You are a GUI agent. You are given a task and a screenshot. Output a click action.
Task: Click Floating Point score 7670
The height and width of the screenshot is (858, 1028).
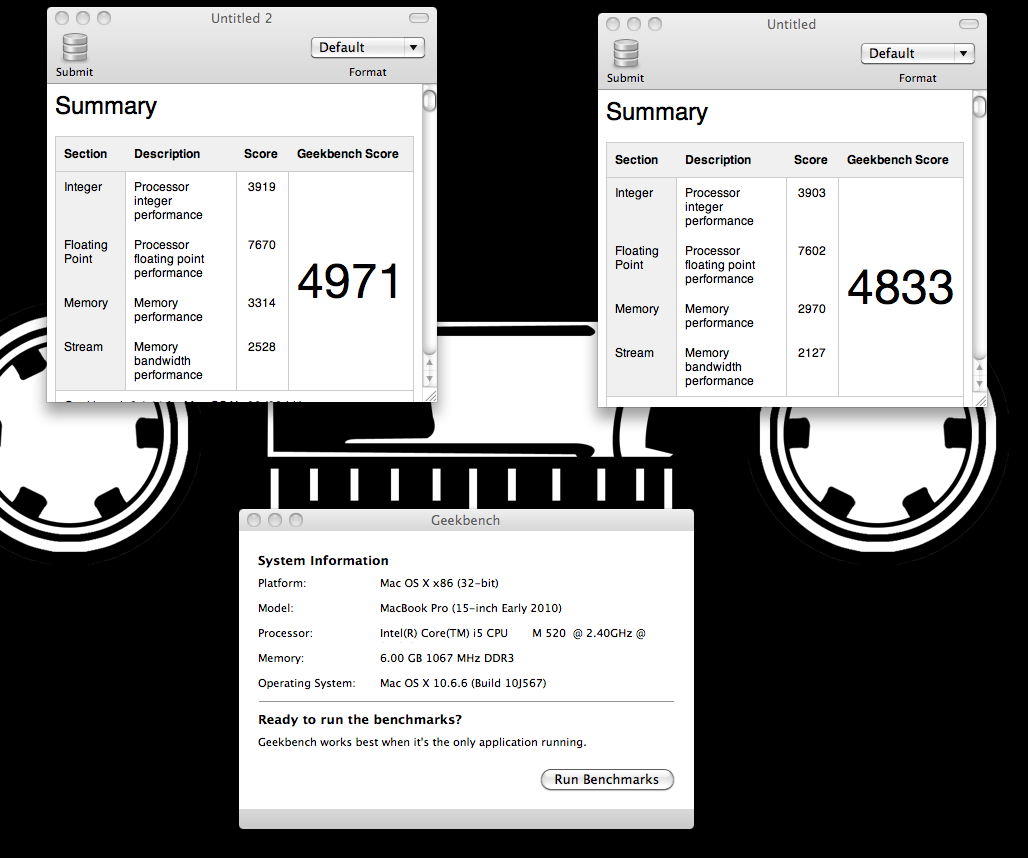262,244
